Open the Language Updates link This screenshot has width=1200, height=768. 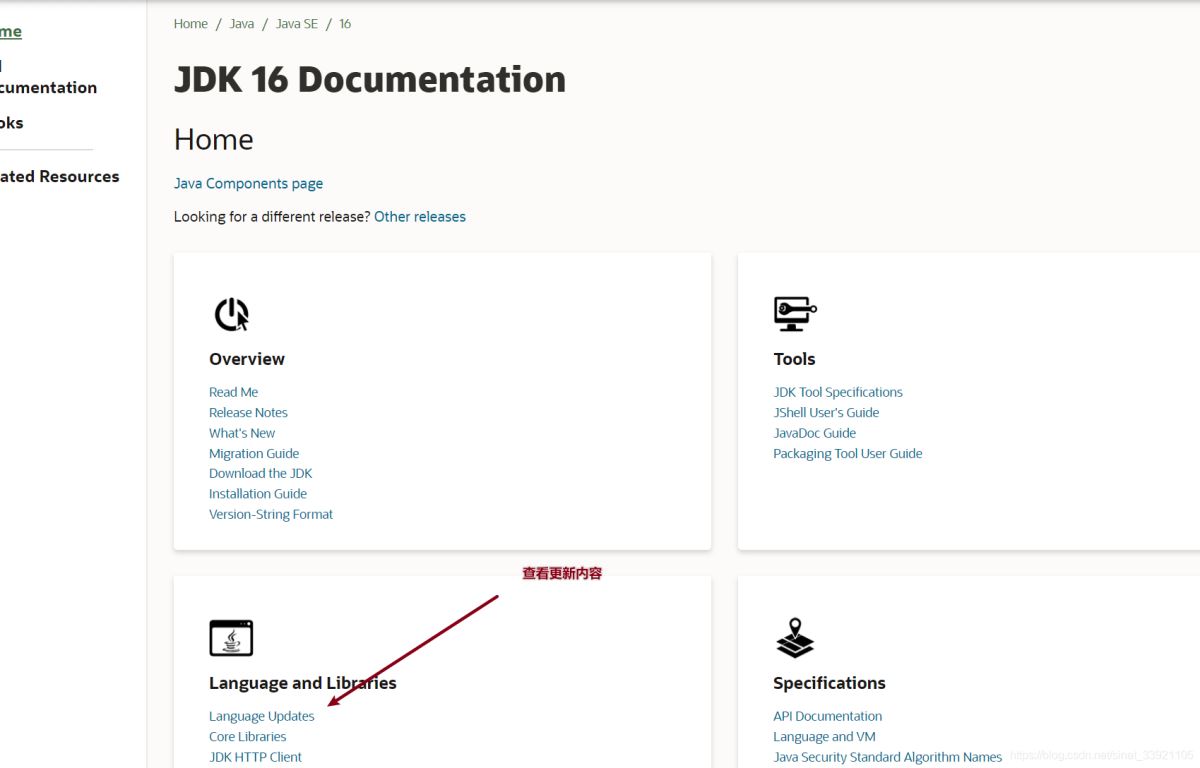pos(262,716)
